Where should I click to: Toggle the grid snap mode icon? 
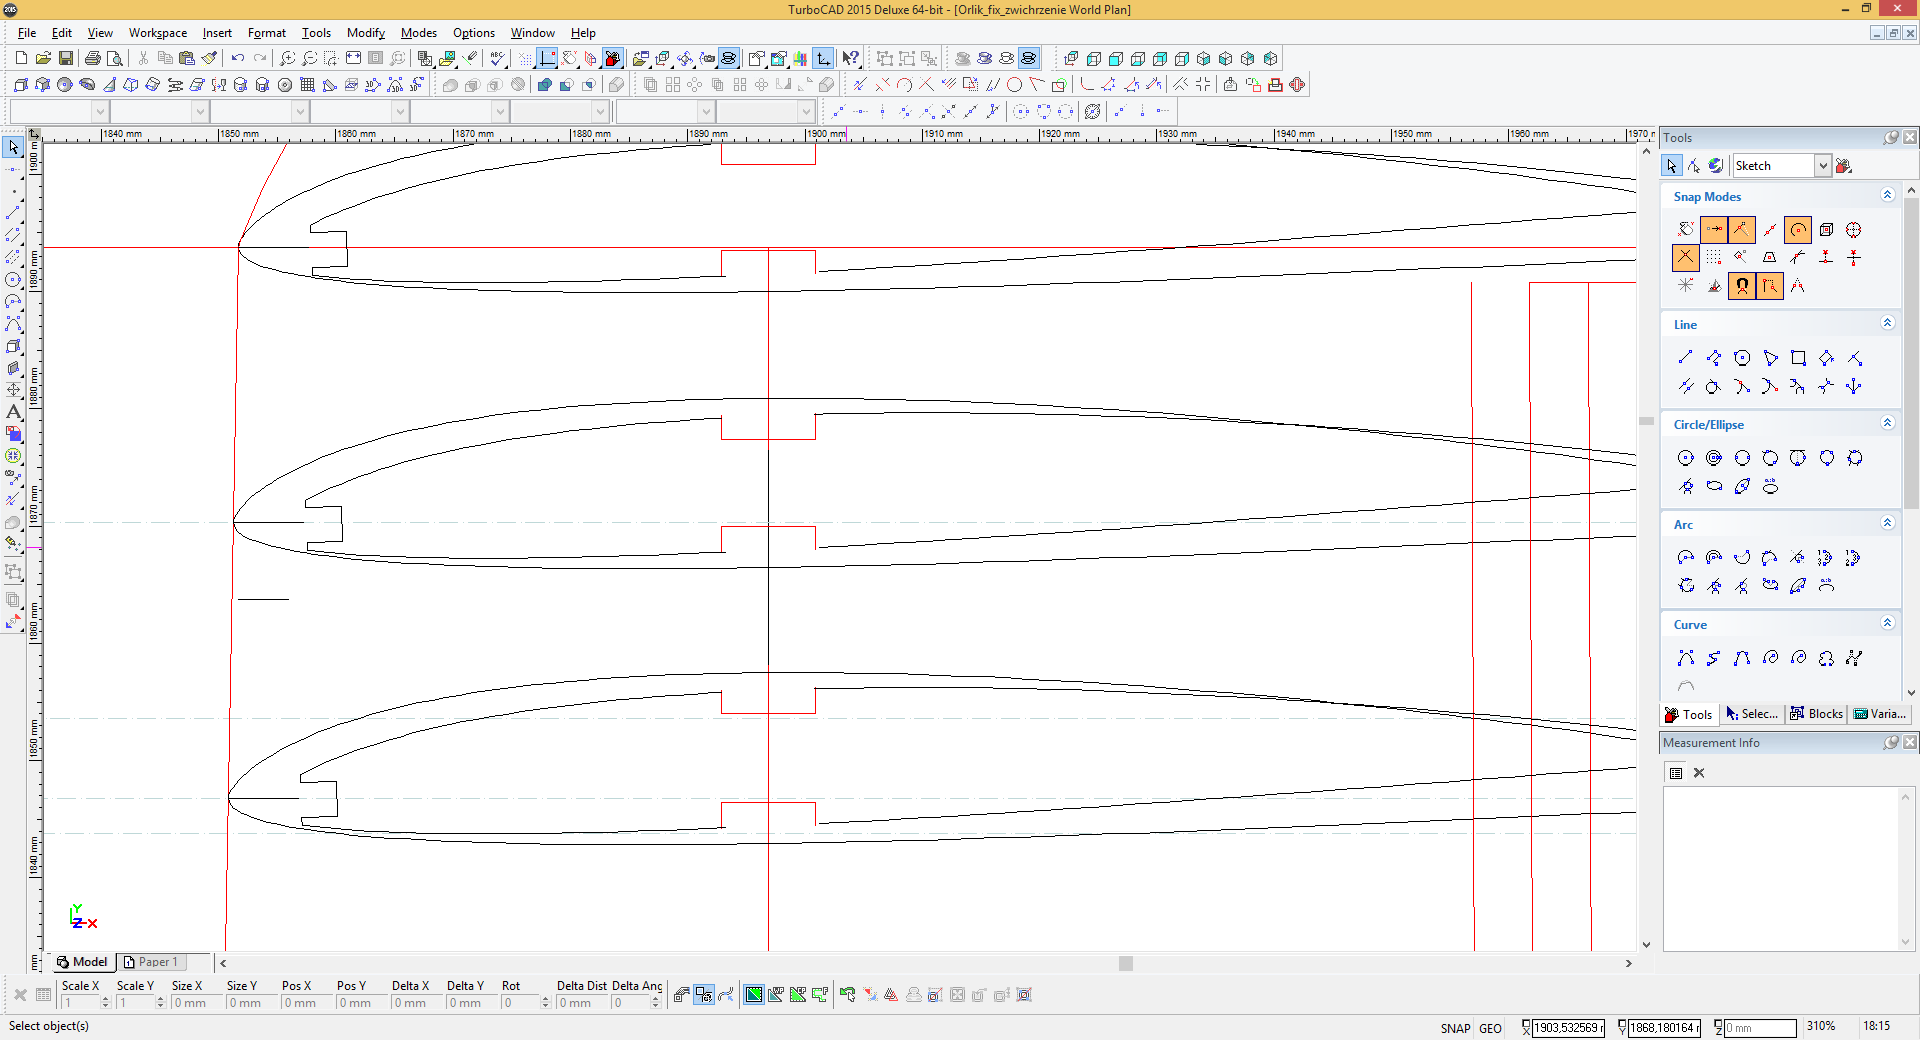1714,258
